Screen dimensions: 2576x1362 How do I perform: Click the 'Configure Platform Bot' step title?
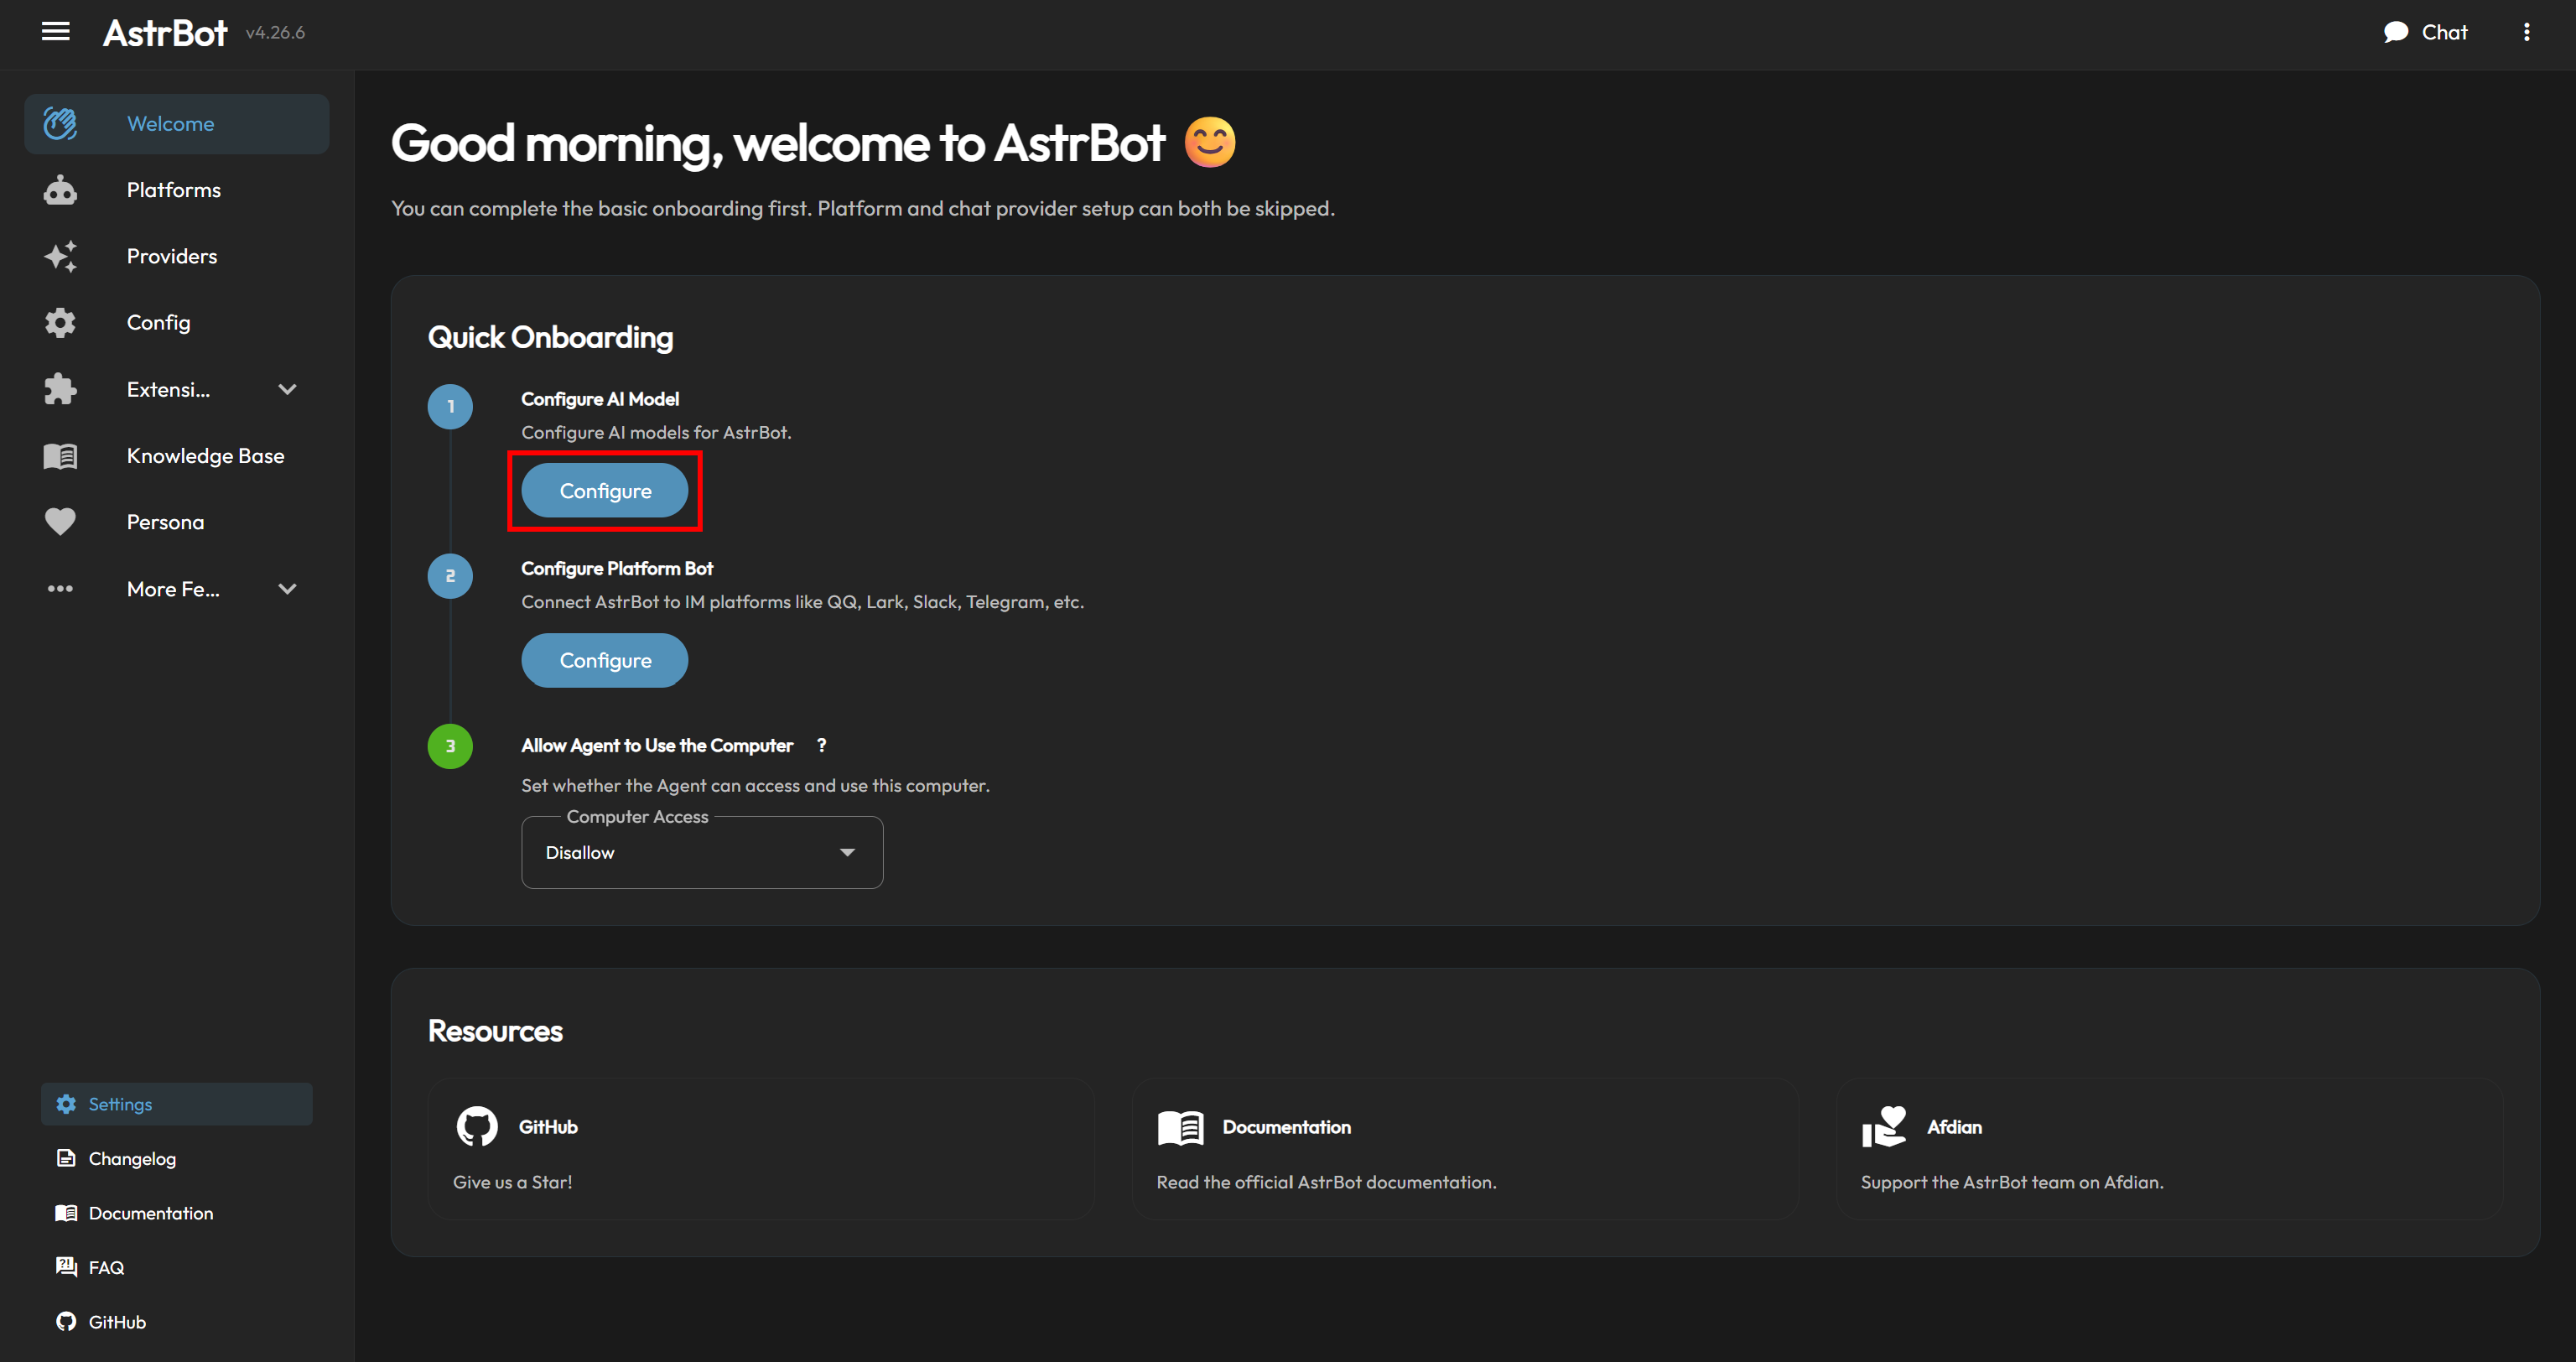617,568
